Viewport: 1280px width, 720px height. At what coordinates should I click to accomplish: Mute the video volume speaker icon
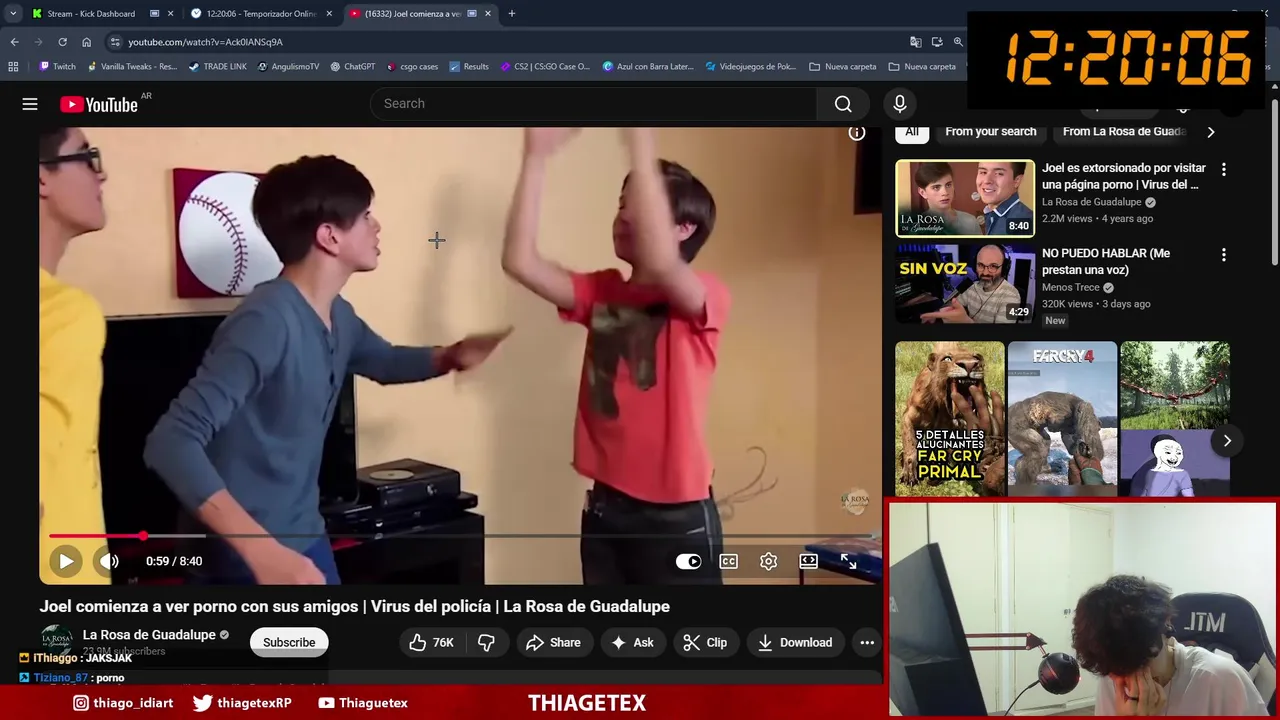tap(109, 561)
